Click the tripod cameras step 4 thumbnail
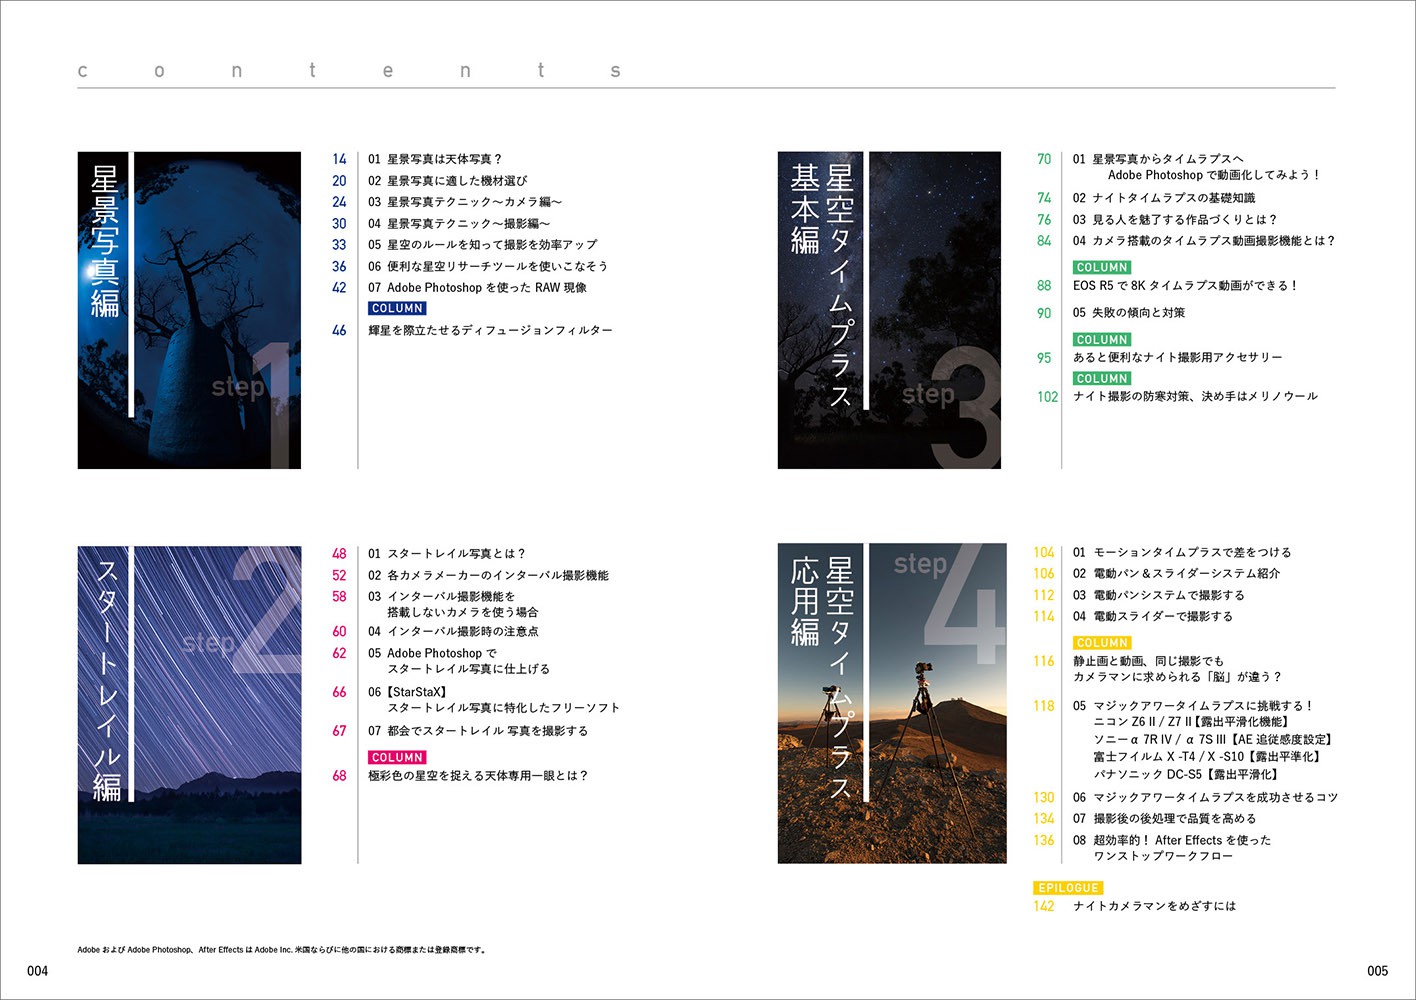The image size is (1416, 1000). pos(891,703)
